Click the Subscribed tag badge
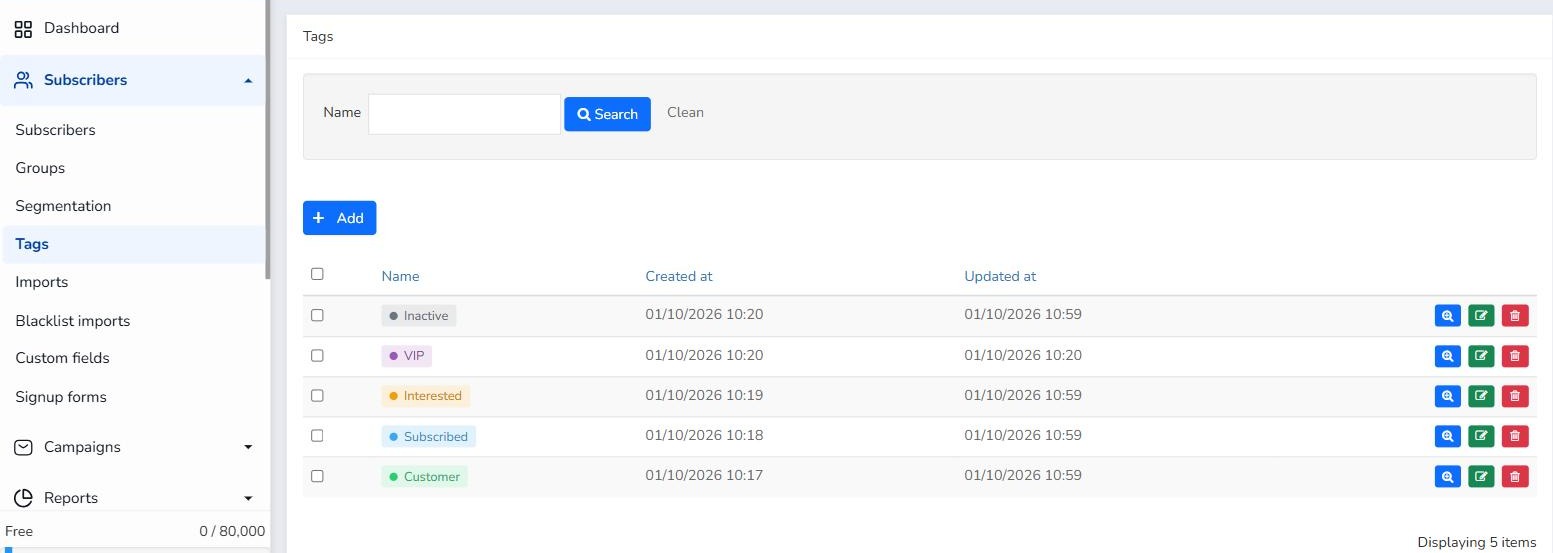 point(428,437)
